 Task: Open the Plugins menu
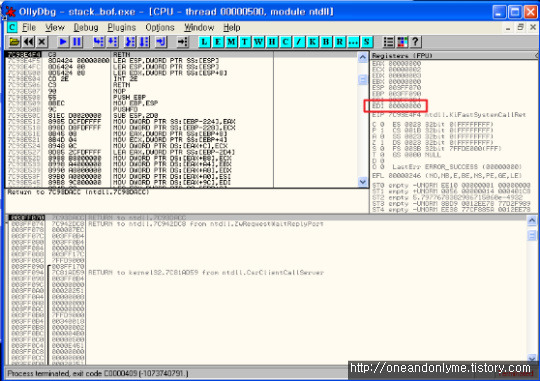pos(122,27)
